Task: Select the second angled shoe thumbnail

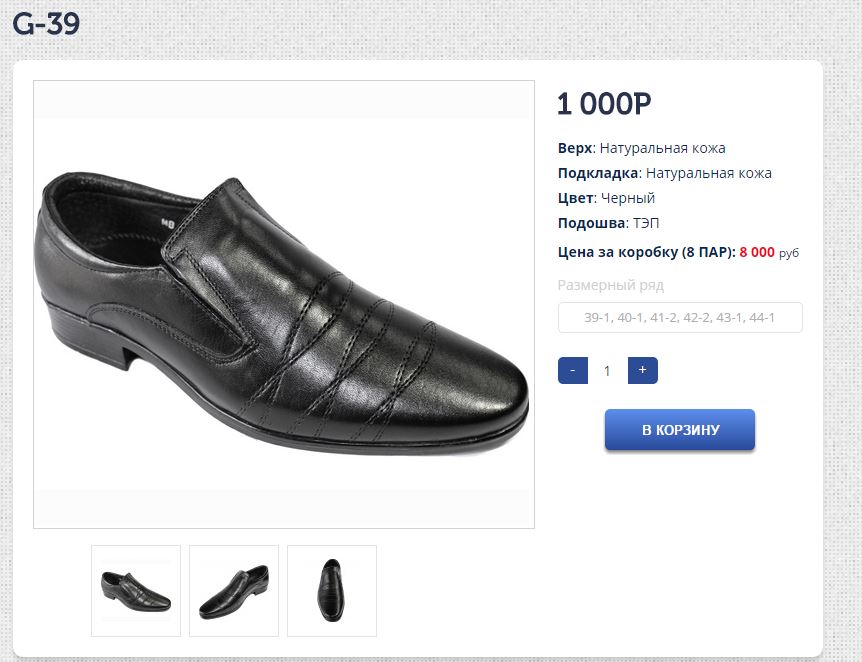Action: point(234,590)
